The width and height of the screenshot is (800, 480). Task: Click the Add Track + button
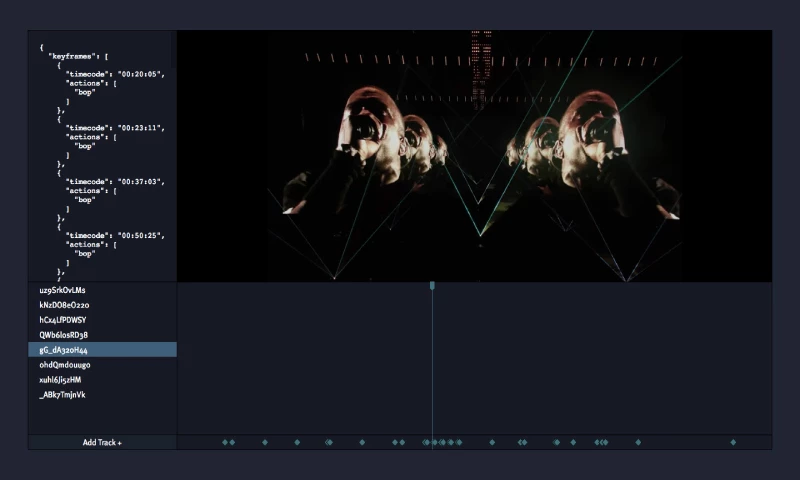coord(102,442)
